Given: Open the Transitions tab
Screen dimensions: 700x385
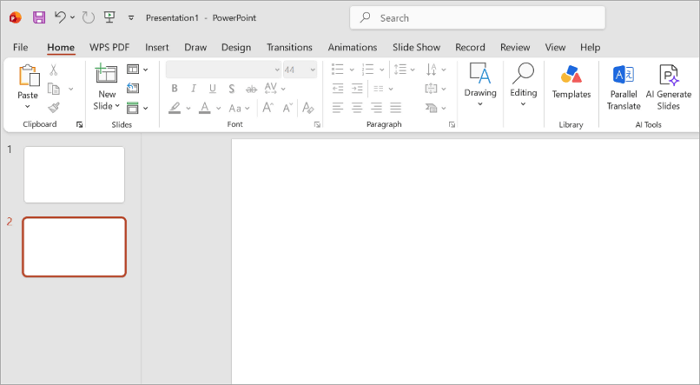Looking at the screenshot, I should pyautogui.click(x=289, y=47).
